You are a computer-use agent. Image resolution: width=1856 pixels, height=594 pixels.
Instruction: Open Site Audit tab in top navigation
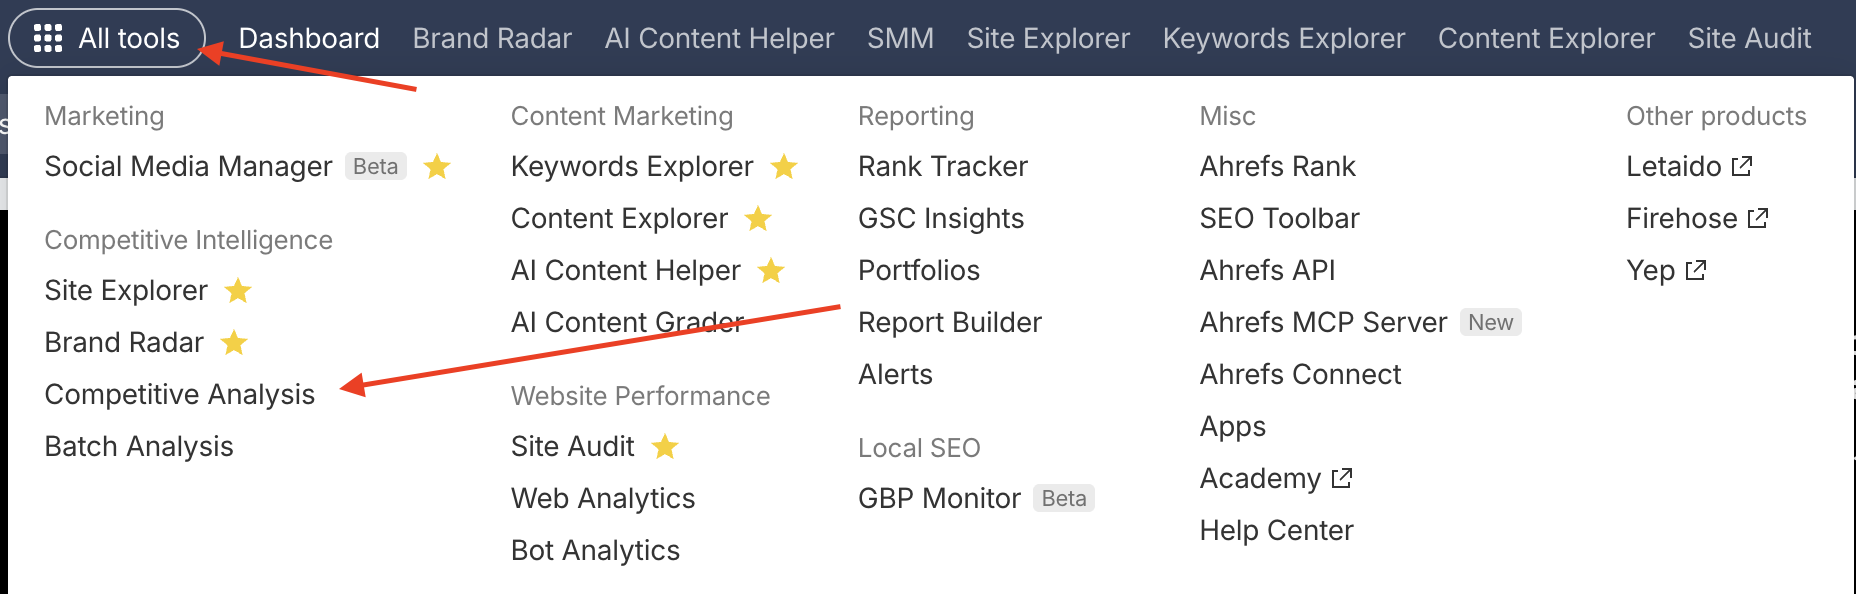tap(1749, 38)
